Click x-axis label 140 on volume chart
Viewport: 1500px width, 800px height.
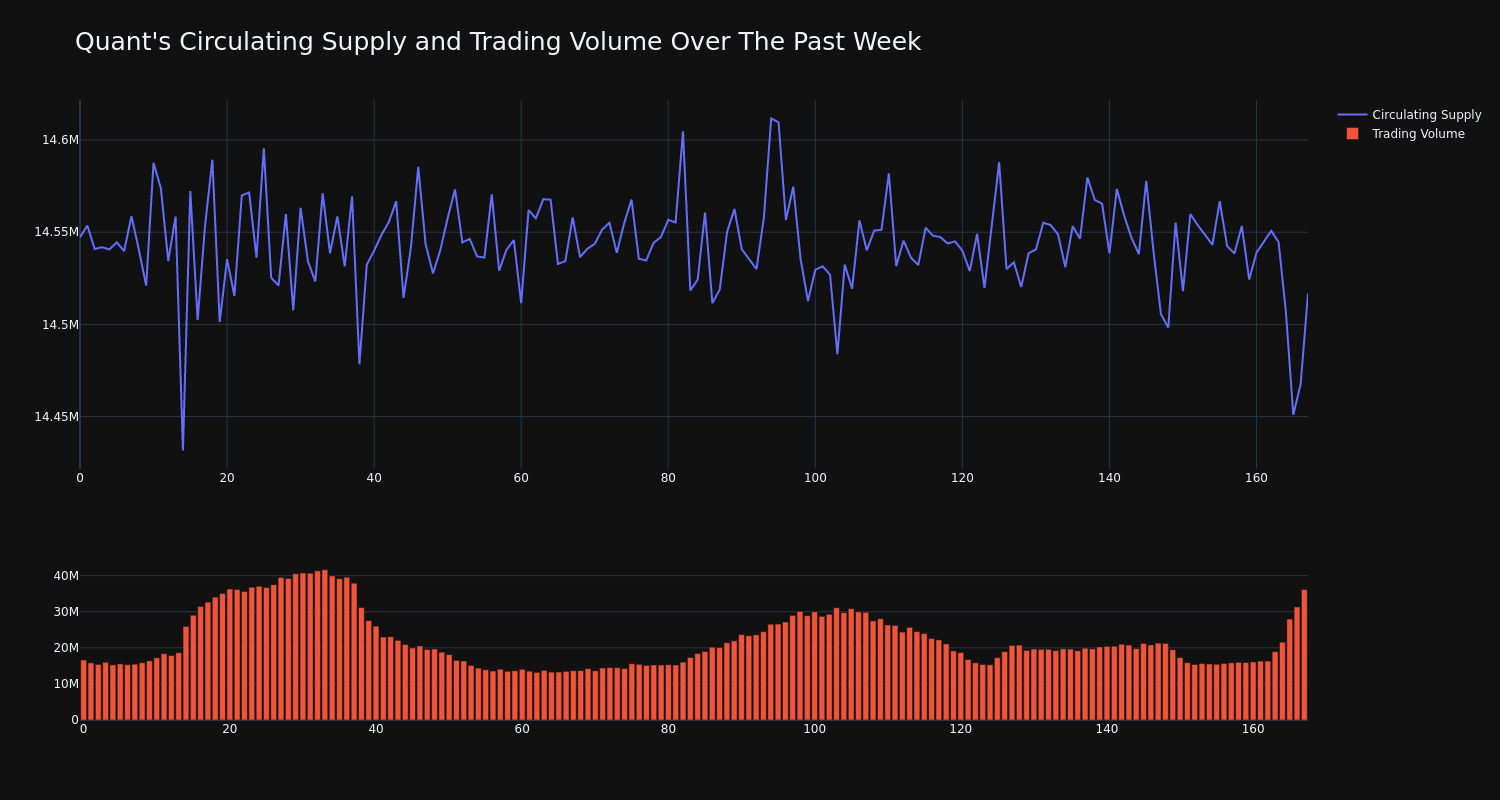[1107, 729]
